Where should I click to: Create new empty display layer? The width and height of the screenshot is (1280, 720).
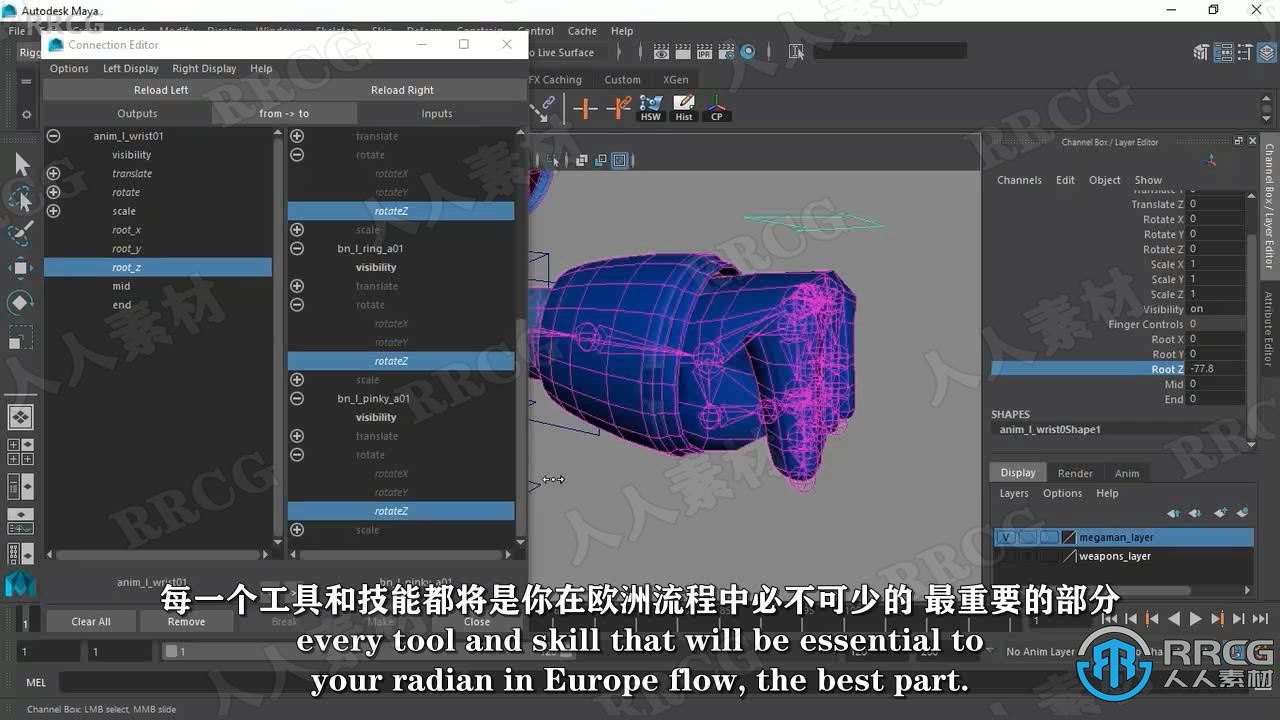(x=1220, y=513)
